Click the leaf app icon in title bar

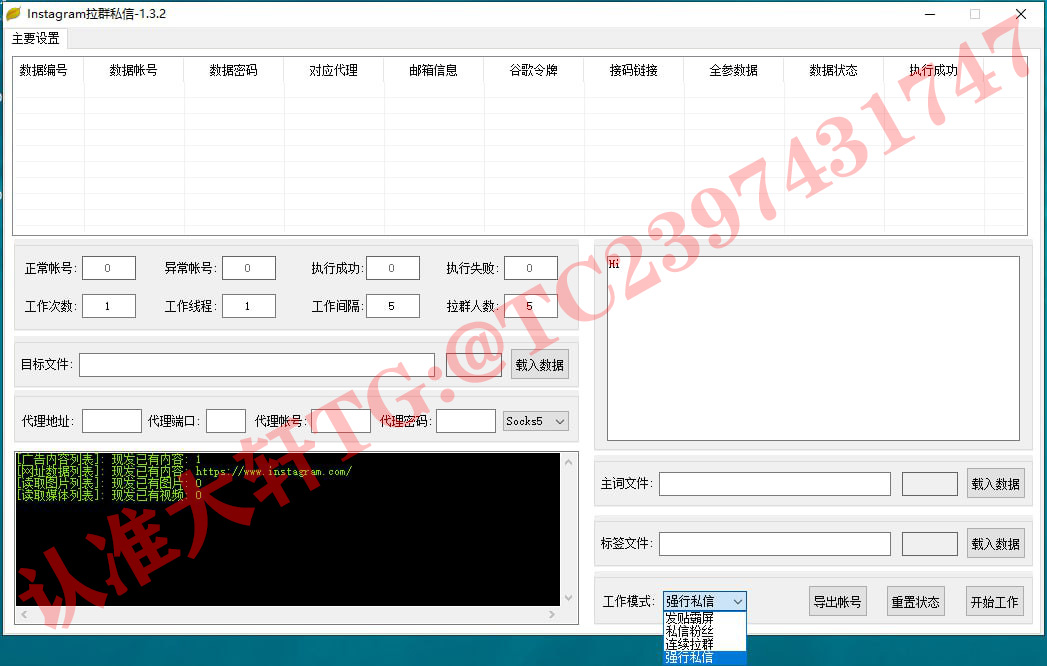point(13,14)
